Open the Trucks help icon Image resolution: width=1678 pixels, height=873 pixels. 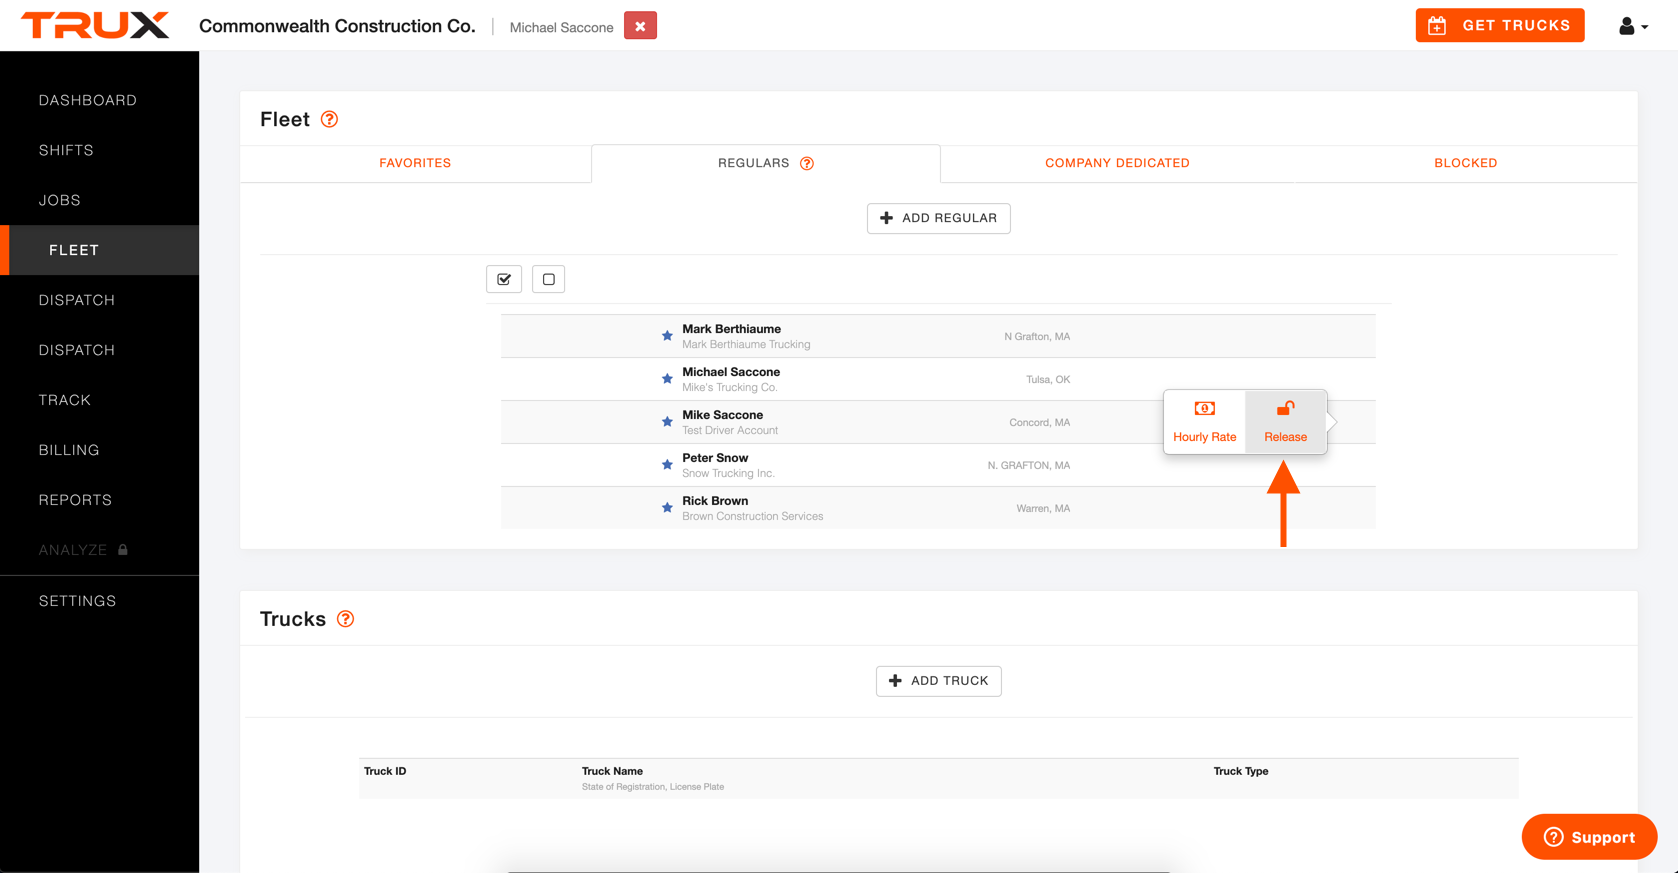[345, 619]
